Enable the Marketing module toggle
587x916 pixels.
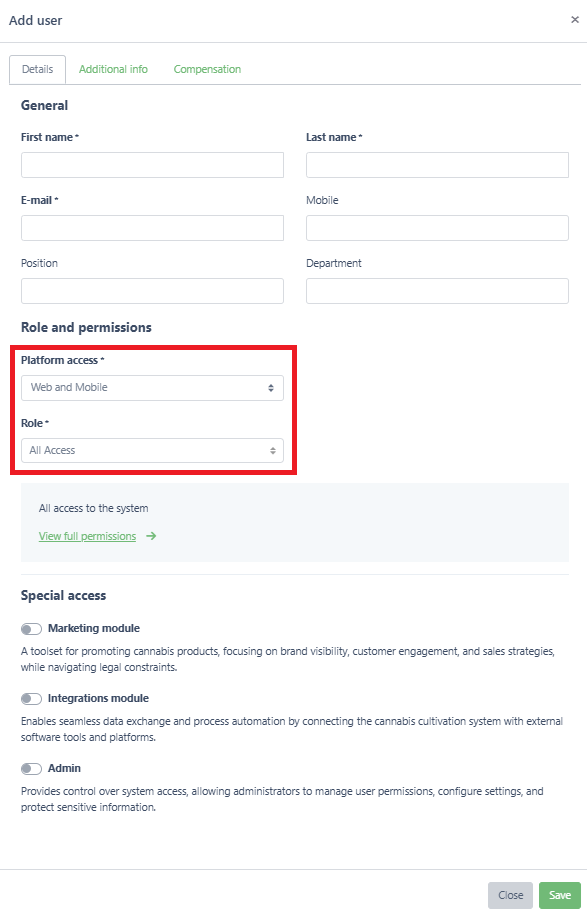coord(32,629)
